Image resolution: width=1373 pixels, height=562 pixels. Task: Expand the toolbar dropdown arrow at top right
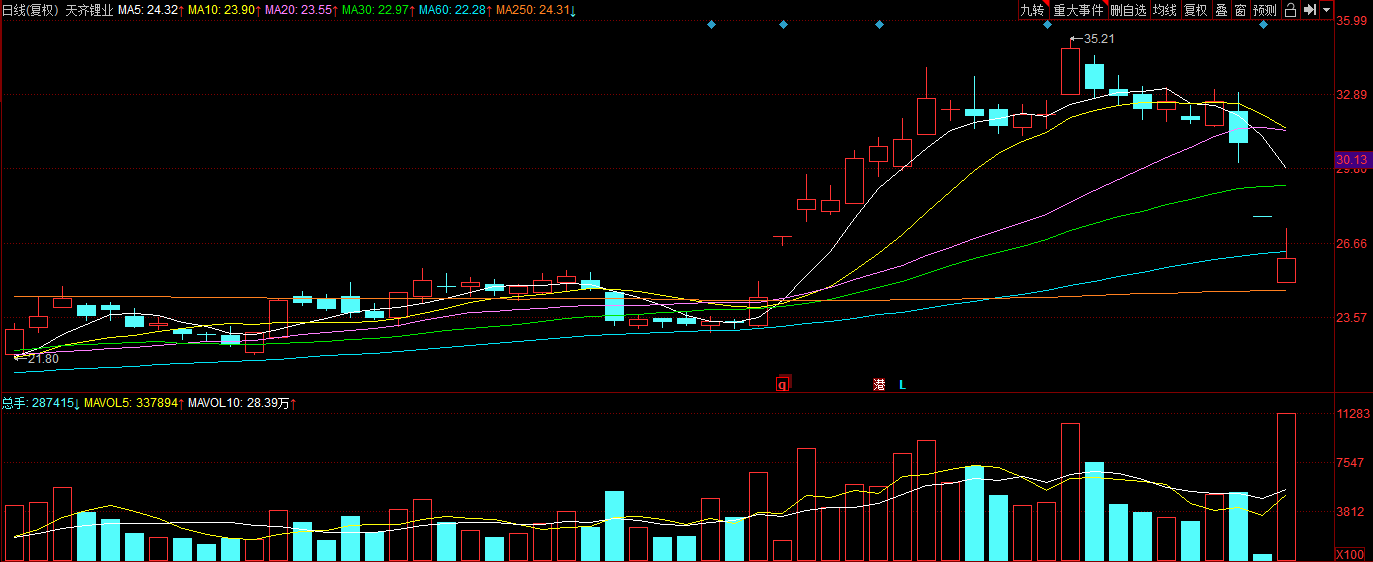click(x=1326, y=10)
